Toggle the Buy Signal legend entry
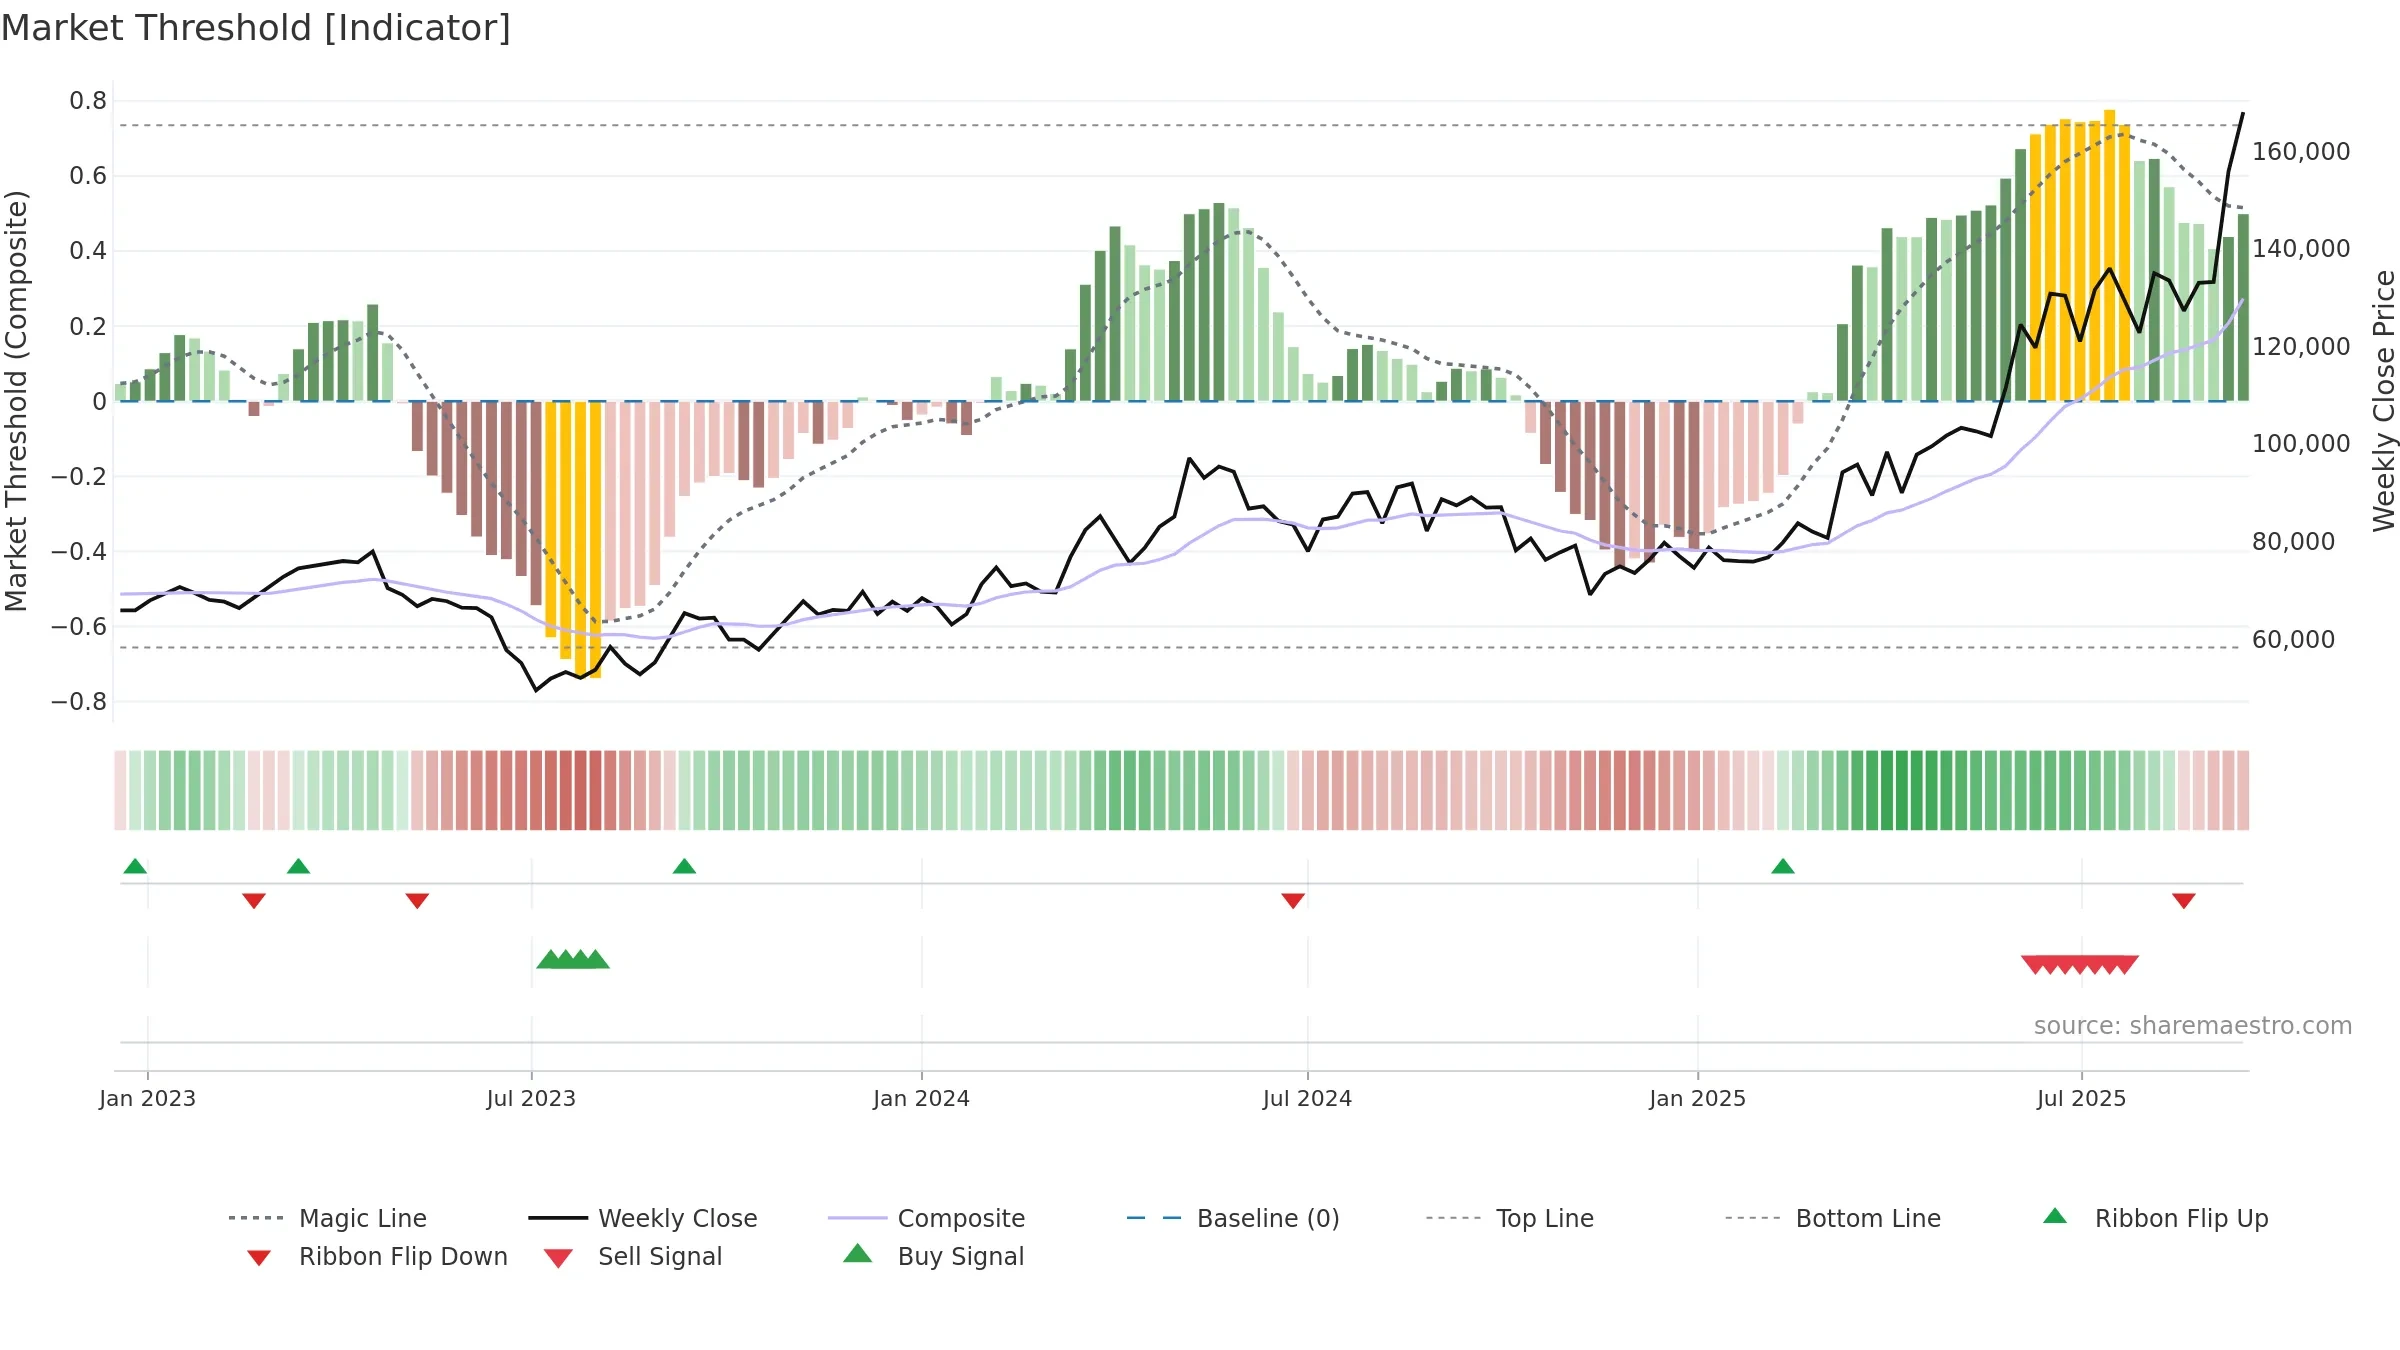Viewport: 2400px width, 1350px height. point(934,1256)
